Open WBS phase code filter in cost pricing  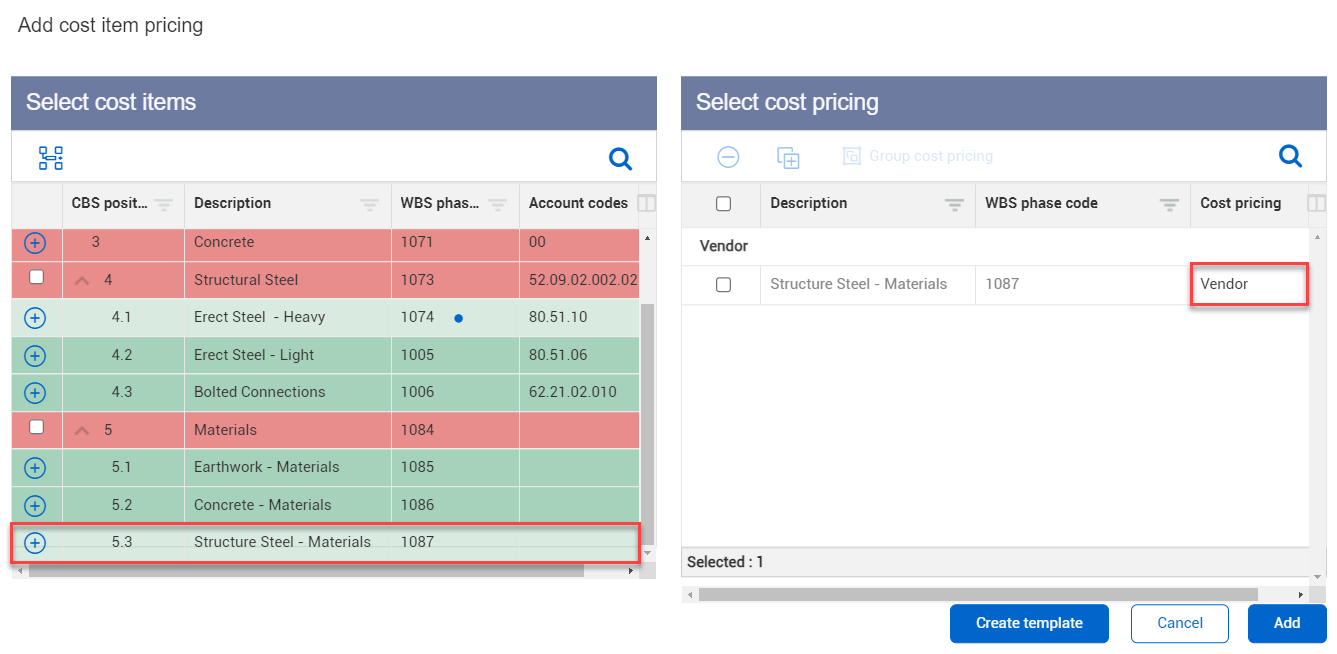point(1168,205)
